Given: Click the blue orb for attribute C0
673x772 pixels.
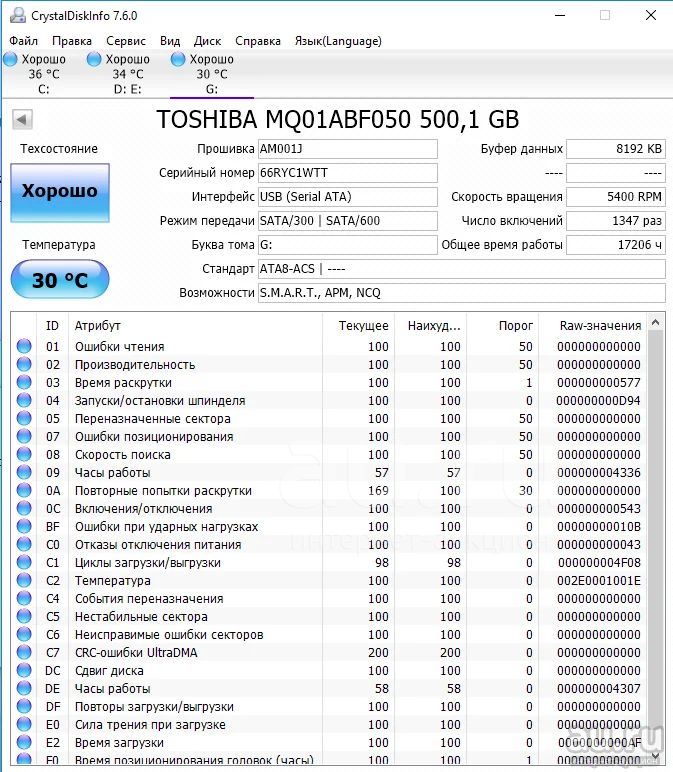Looking at the screenshot, I should pos(24,544).
